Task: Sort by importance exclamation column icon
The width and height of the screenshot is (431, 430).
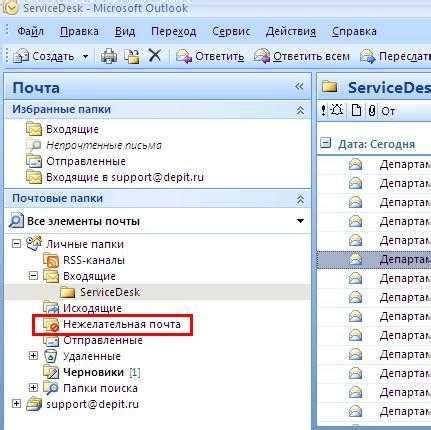Action: pos(323,110)
